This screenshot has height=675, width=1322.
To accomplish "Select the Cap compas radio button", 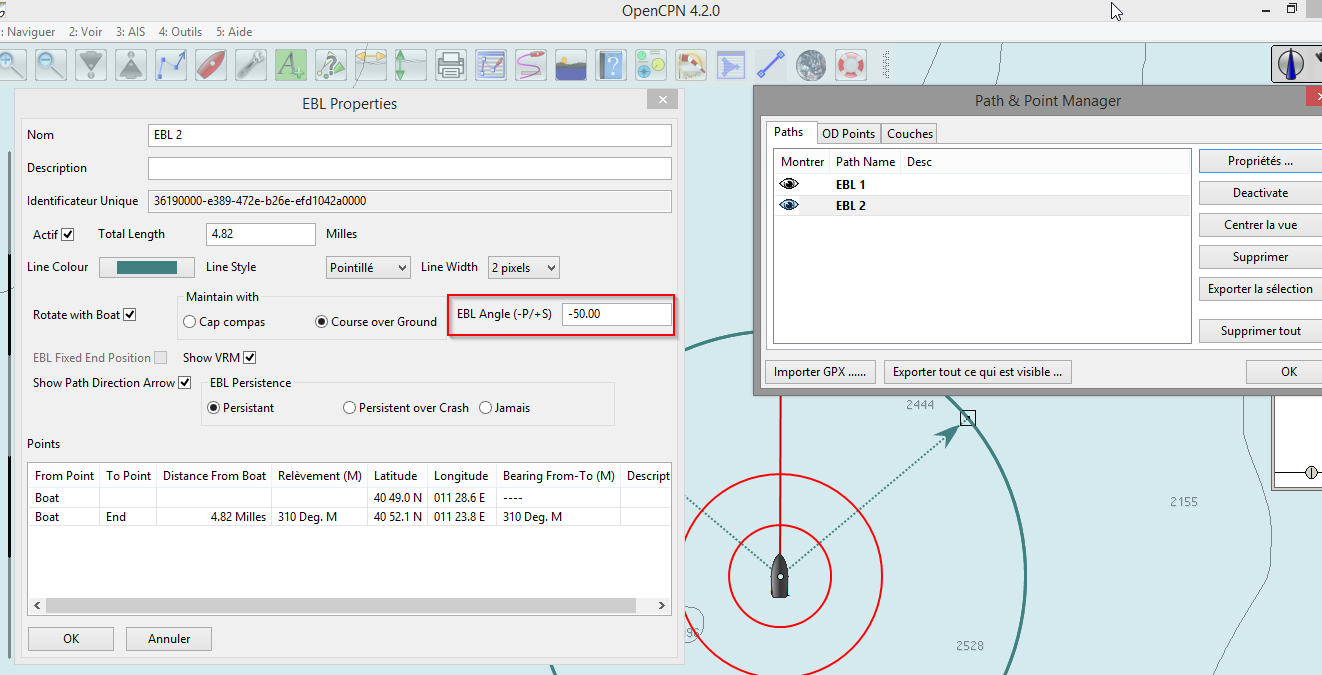I will [x=190, y=322].
